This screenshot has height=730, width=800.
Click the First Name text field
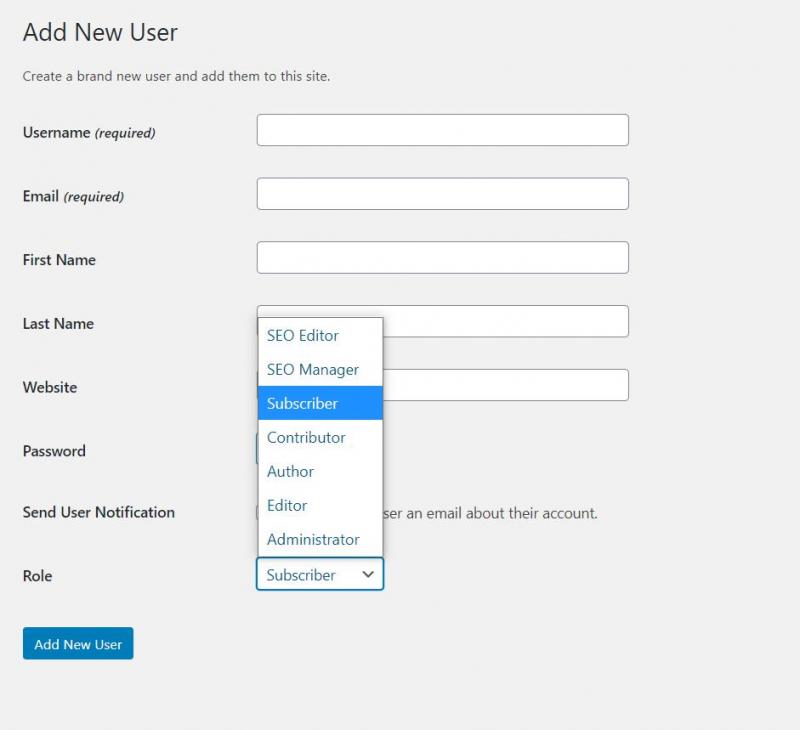[442, 258]
